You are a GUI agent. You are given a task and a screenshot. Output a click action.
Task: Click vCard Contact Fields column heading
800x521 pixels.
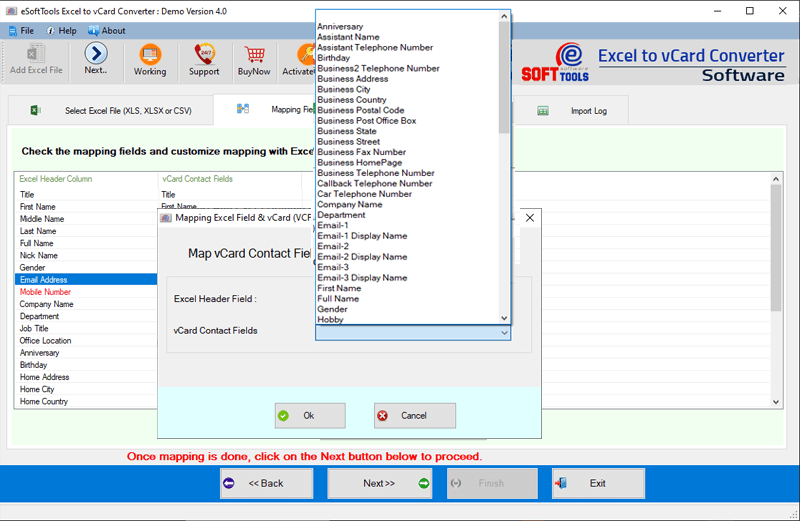click(x=197, y=179)
